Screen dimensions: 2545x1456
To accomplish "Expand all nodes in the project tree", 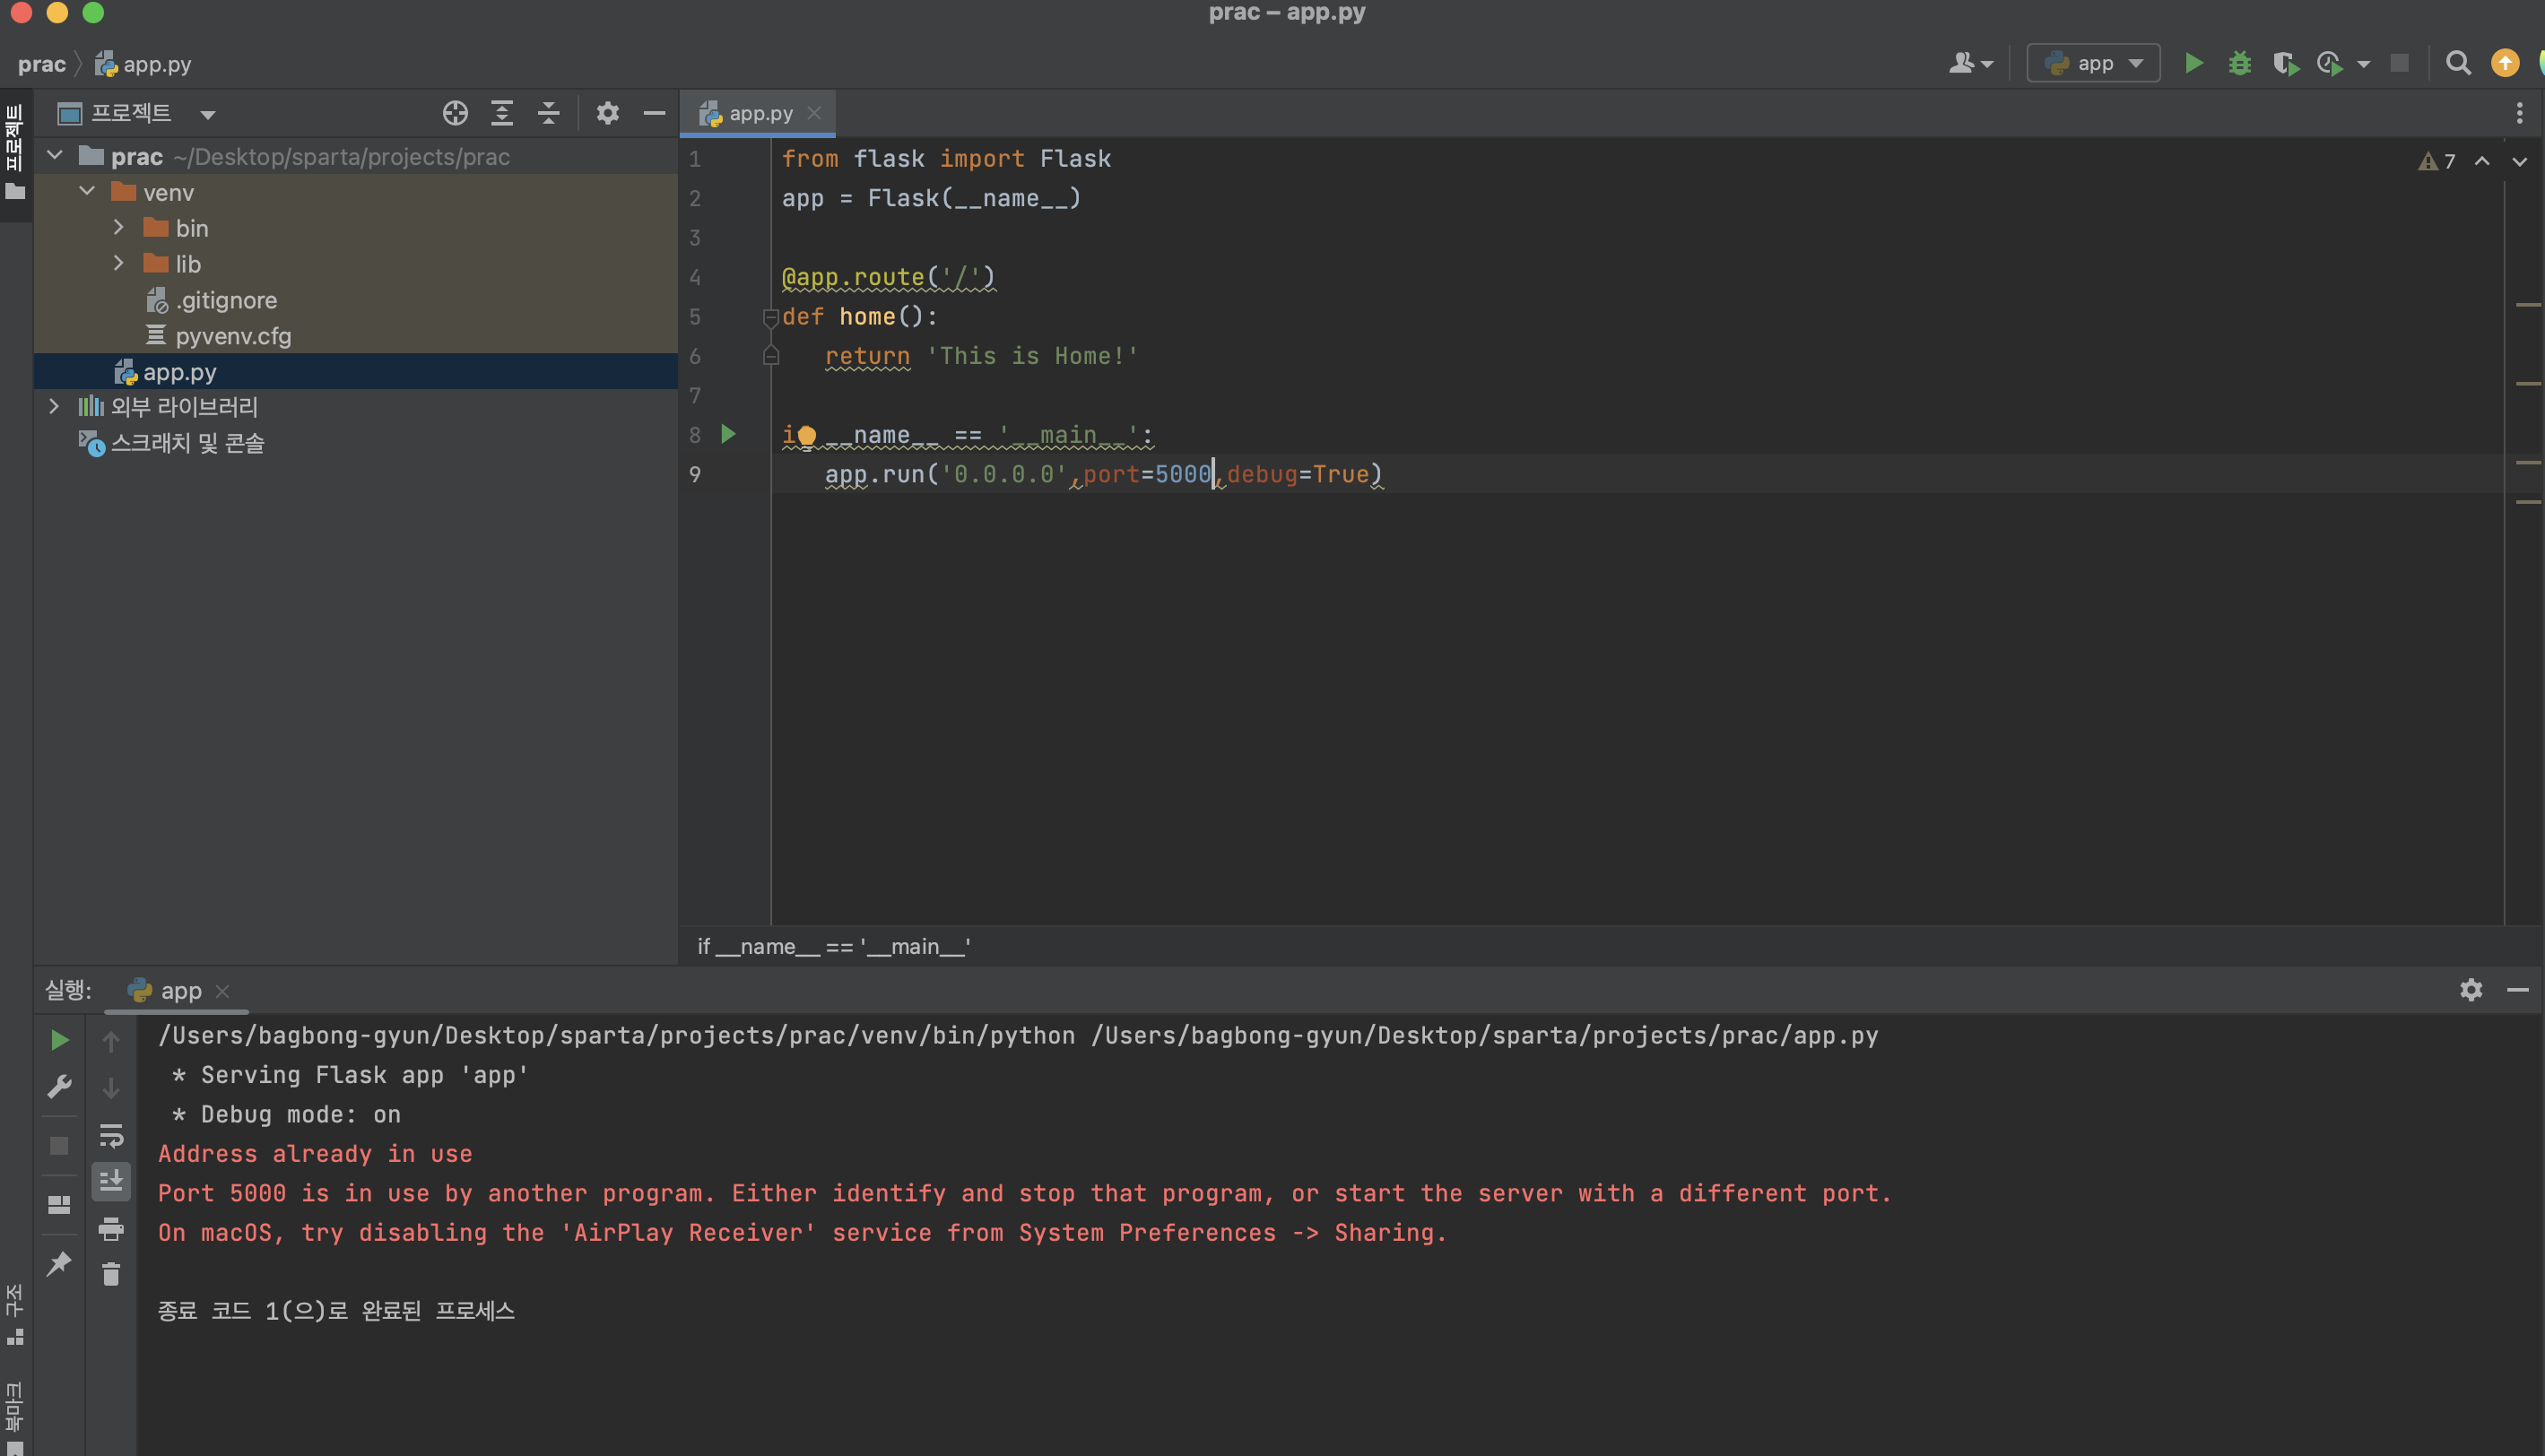I will [502, 113].
